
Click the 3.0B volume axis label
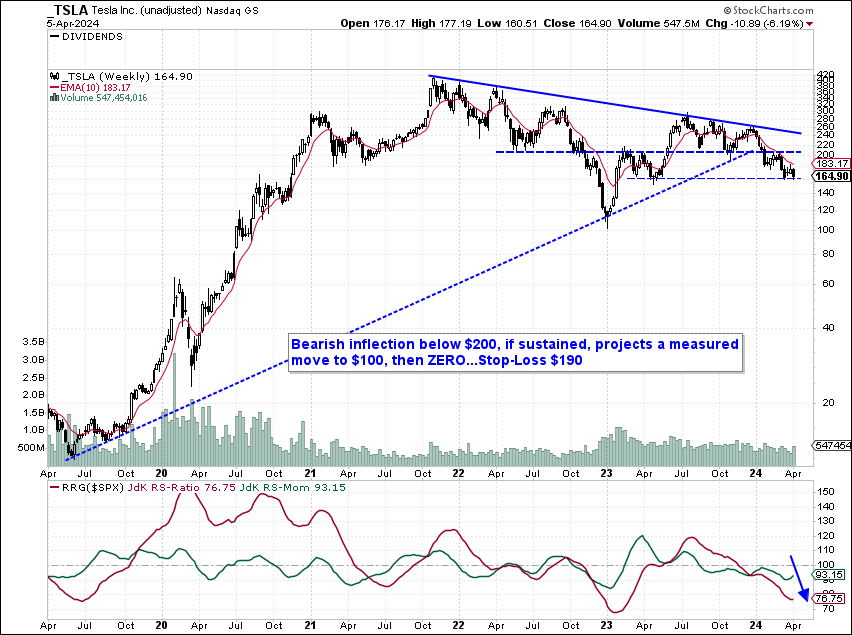coord(34,360)
